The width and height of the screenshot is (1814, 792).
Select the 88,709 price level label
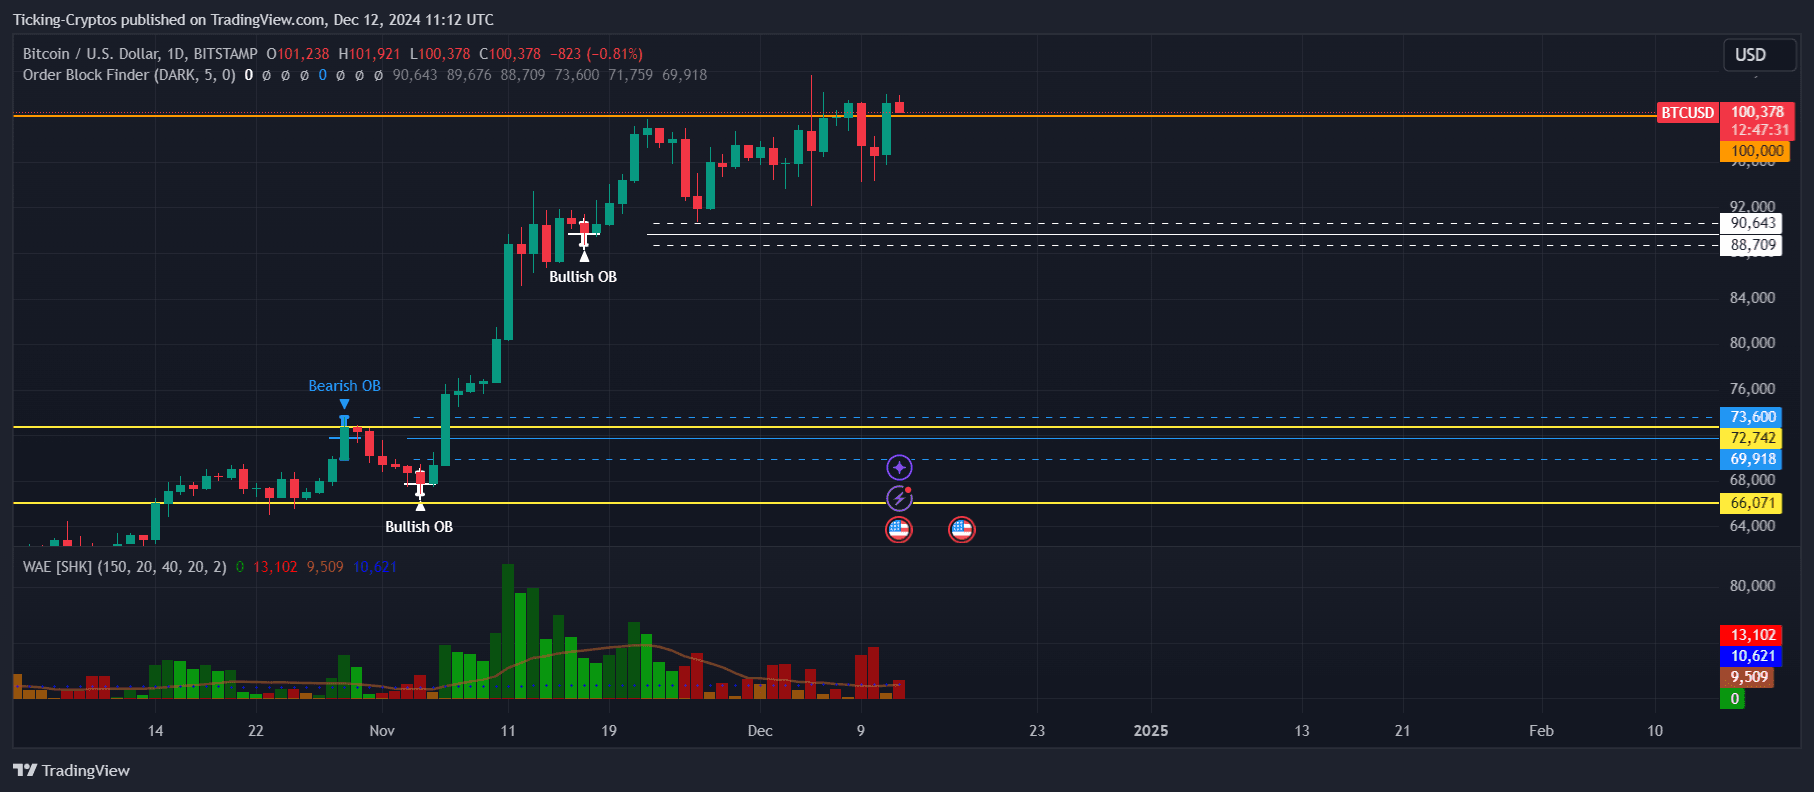[x=1751, y=245]
